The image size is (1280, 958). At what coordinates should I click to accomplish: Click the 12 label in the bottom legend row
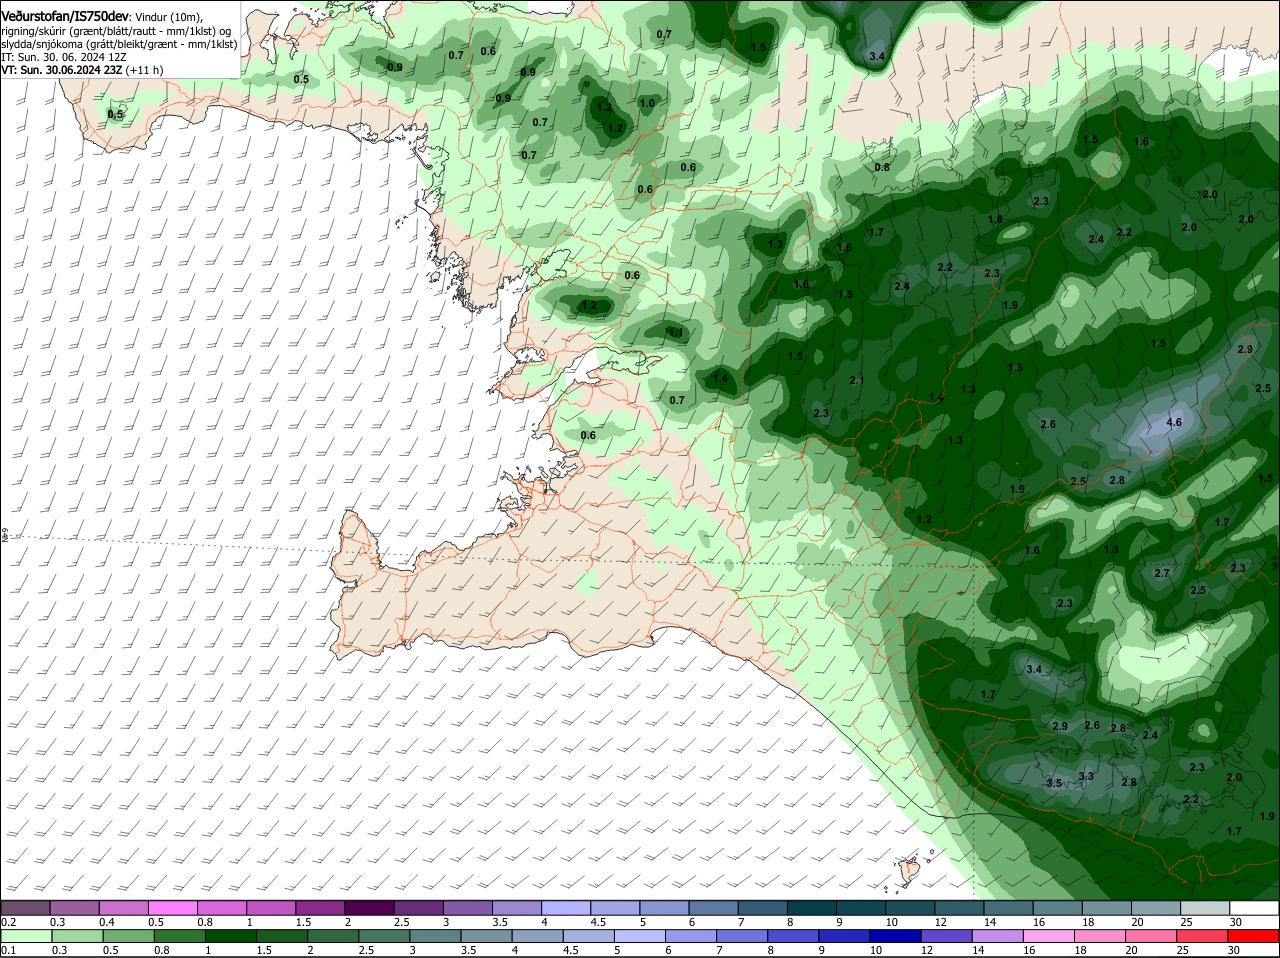pyautogui.click(x=927, y=950)
